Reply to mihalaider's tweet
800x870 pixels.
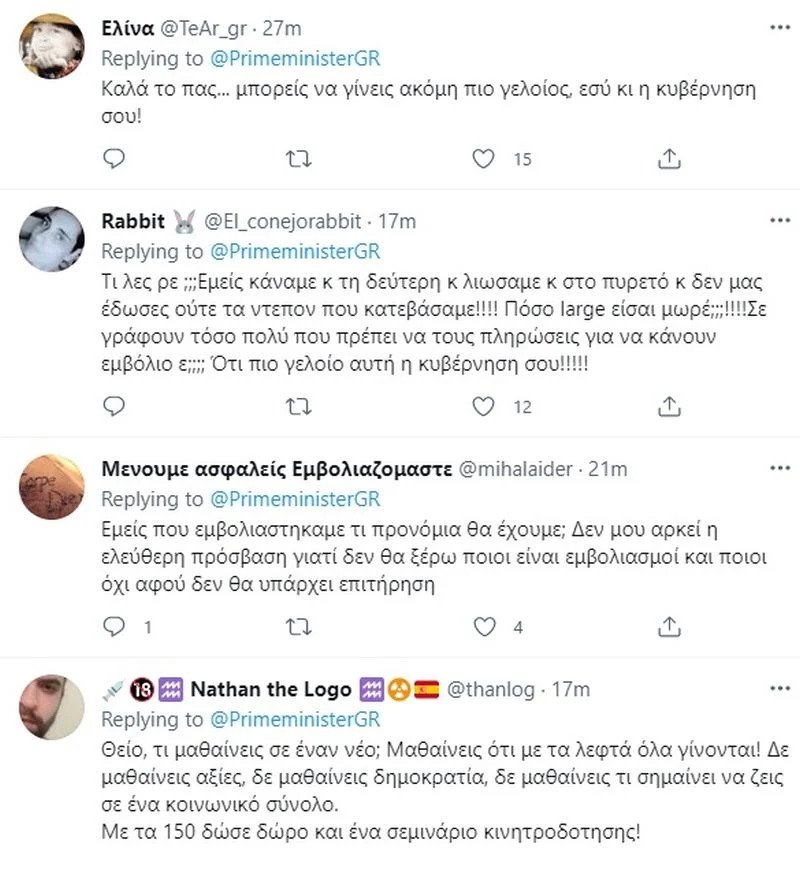pos(115,627)
